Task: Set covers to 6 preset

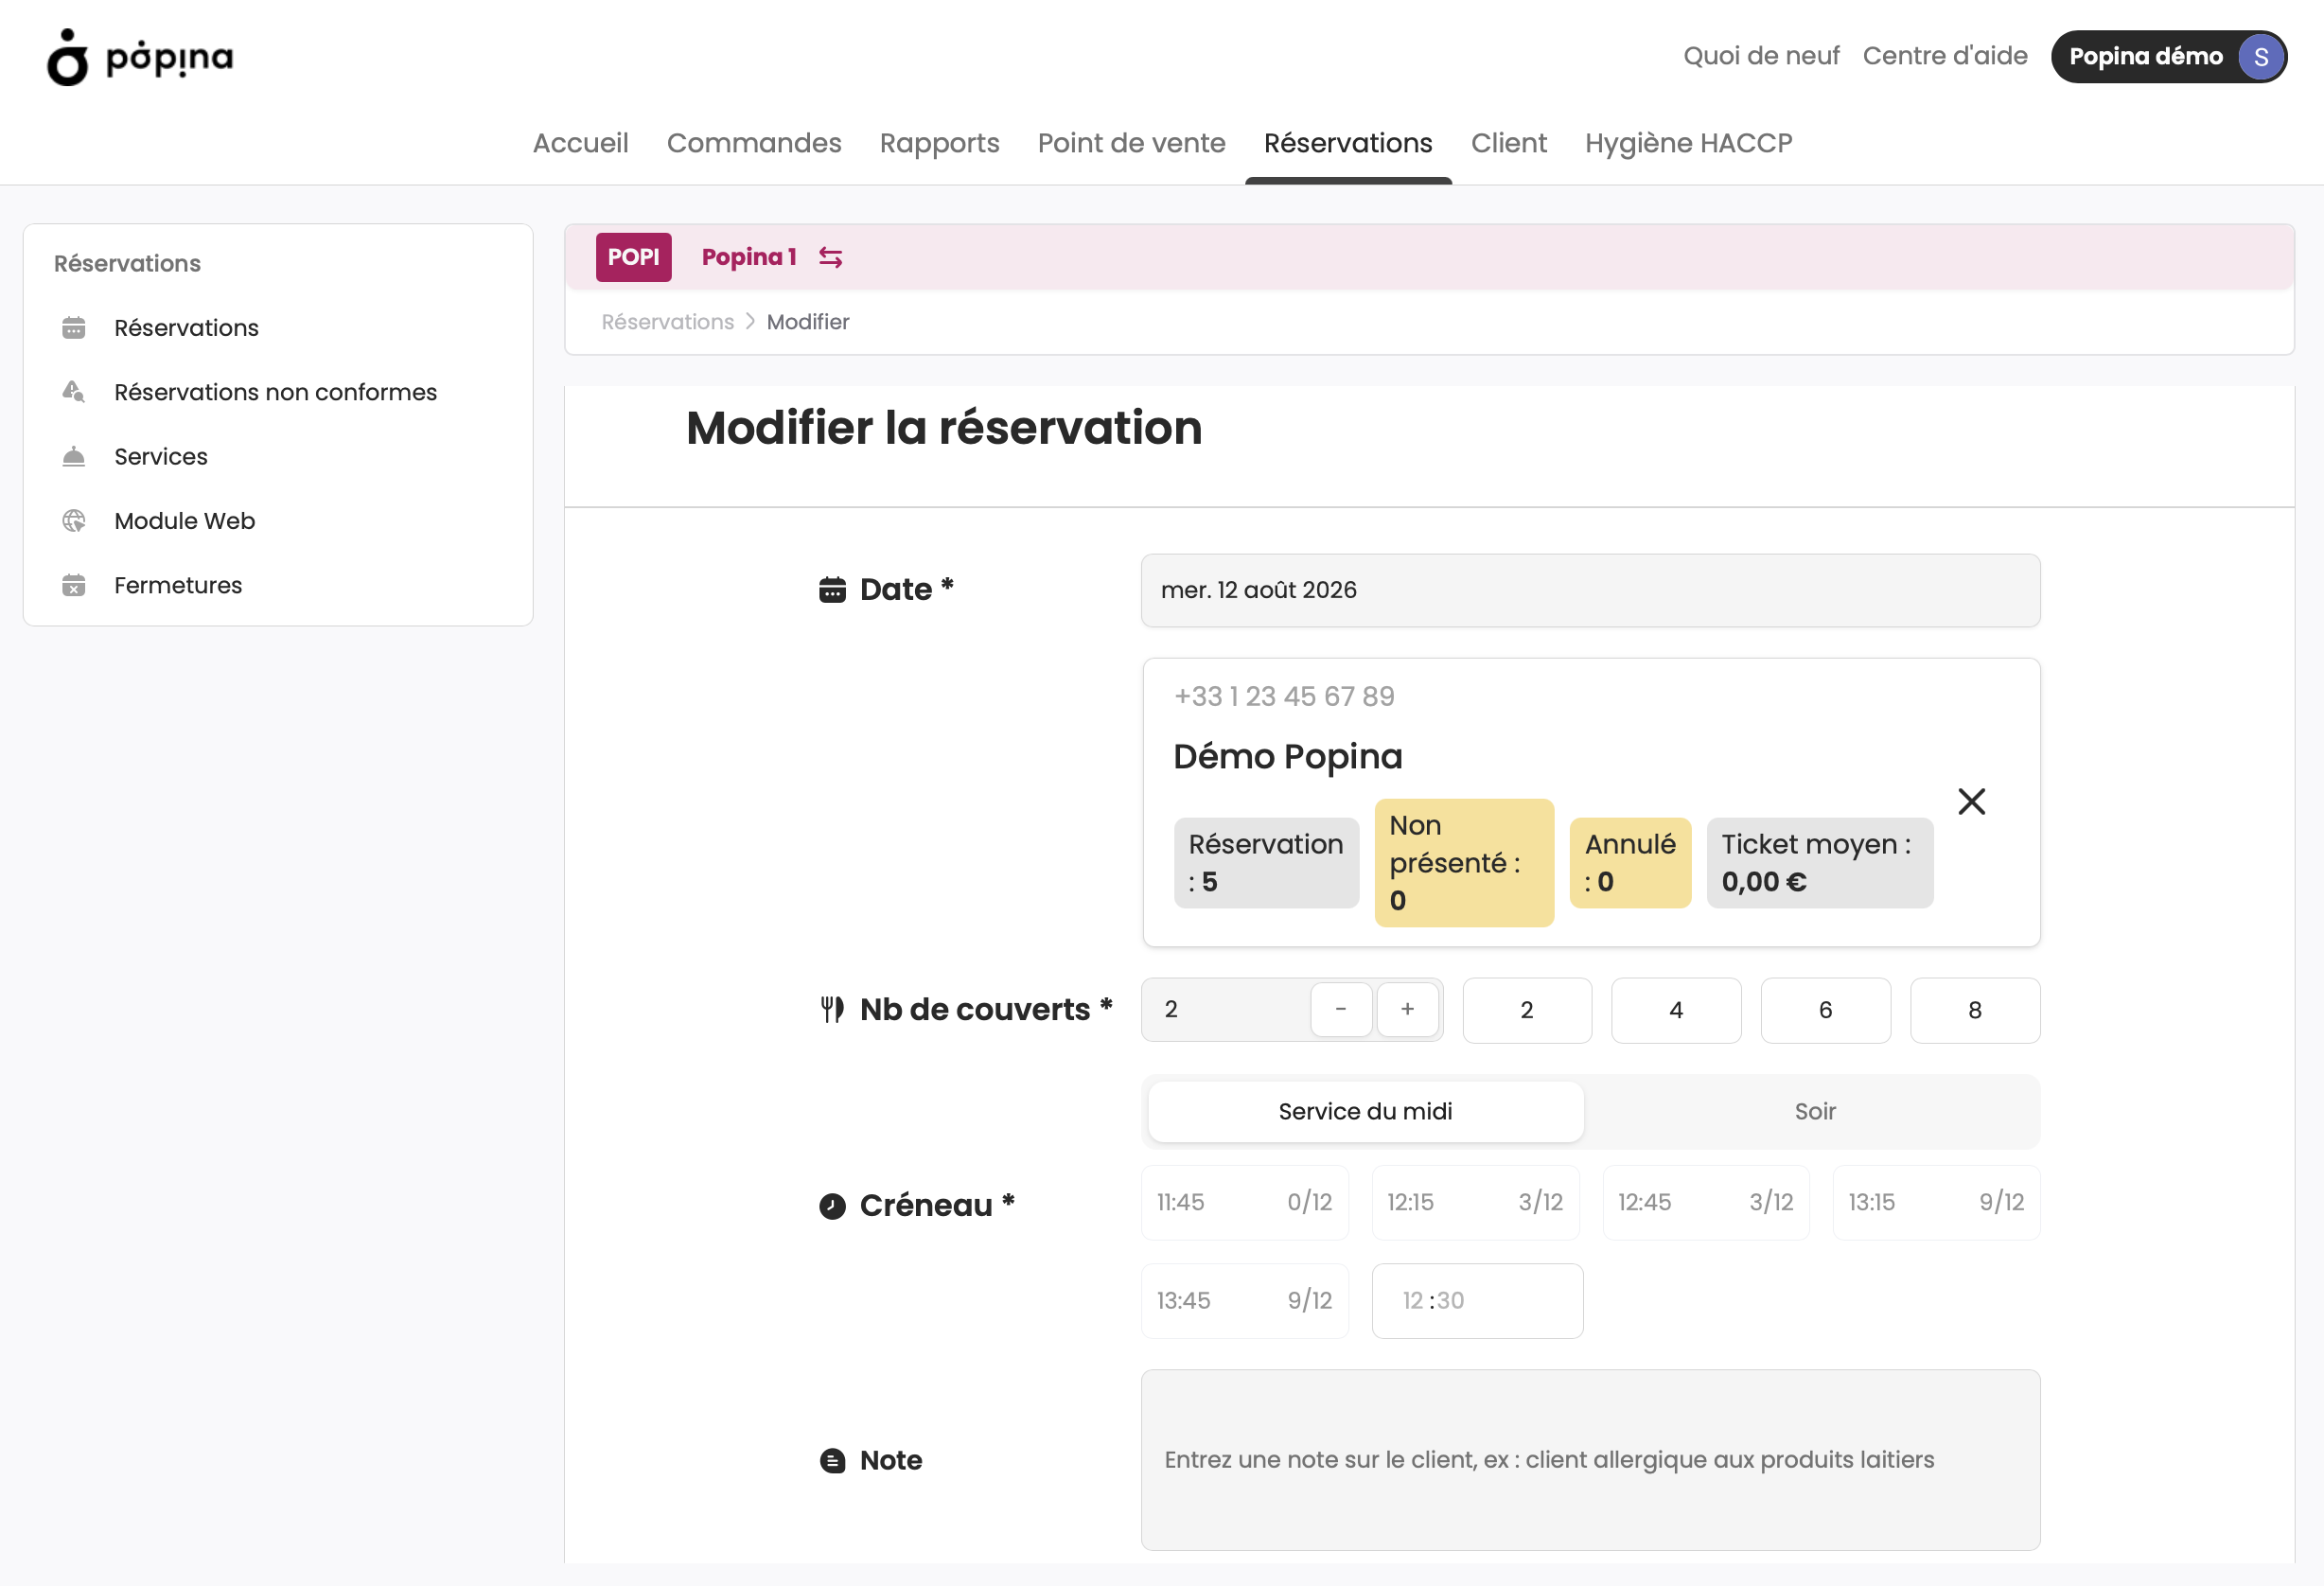Action: pos(1825,1010)
